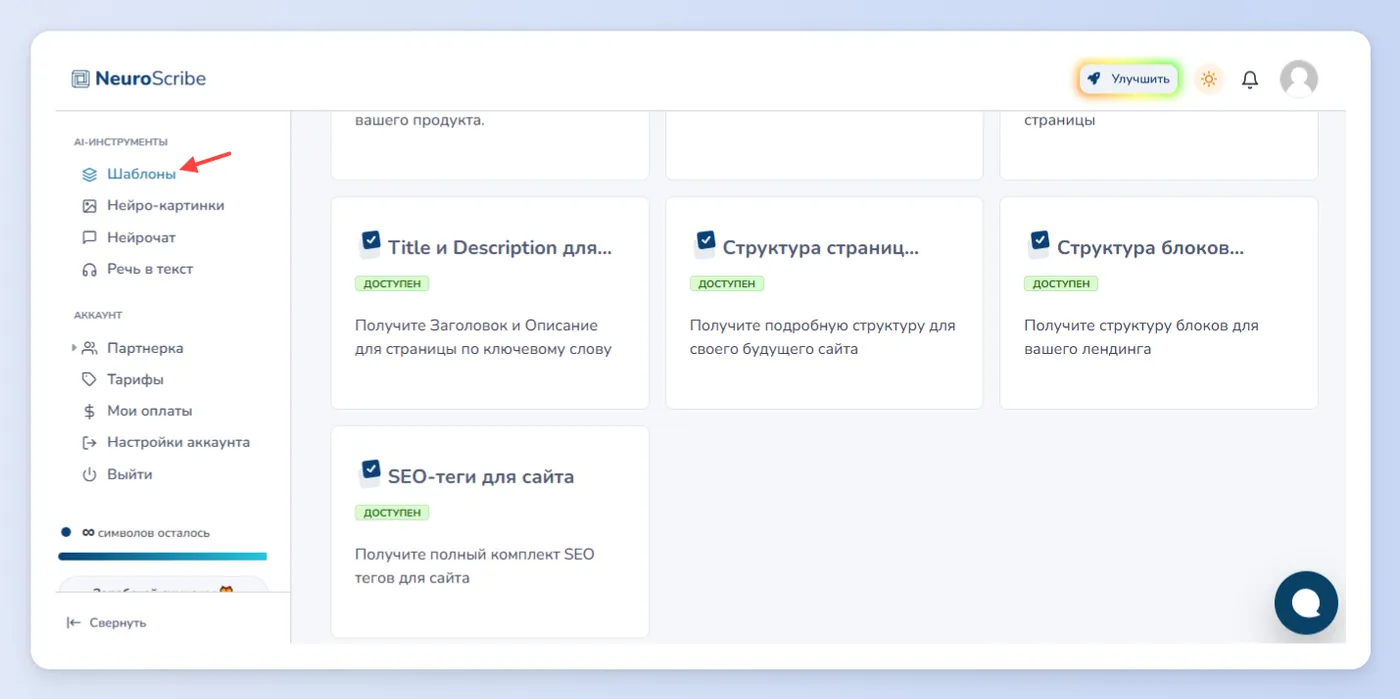This screenshot has height=699, width=1400.
Task: Open the Структура страниц... template title
Action: coord(821,248)
